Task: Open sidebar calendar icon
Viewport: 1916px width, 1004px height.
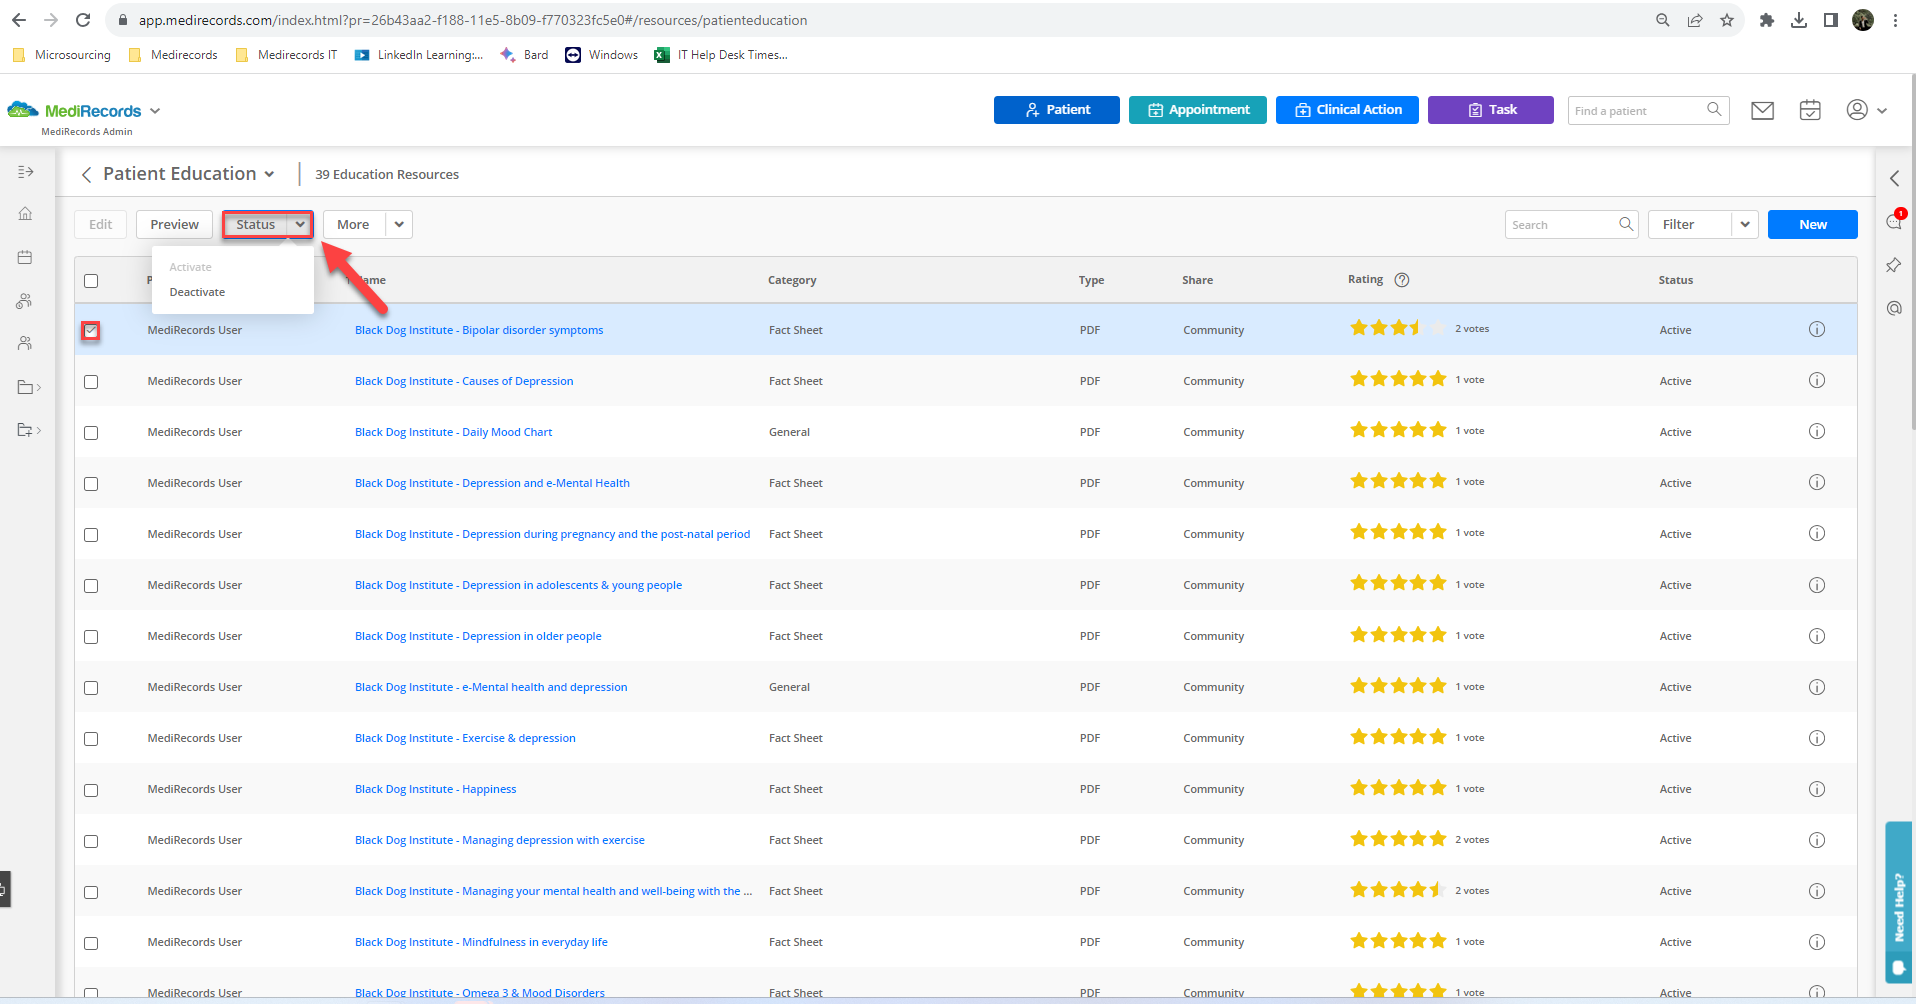Action: pyautogui.click(x=25, y=257)
